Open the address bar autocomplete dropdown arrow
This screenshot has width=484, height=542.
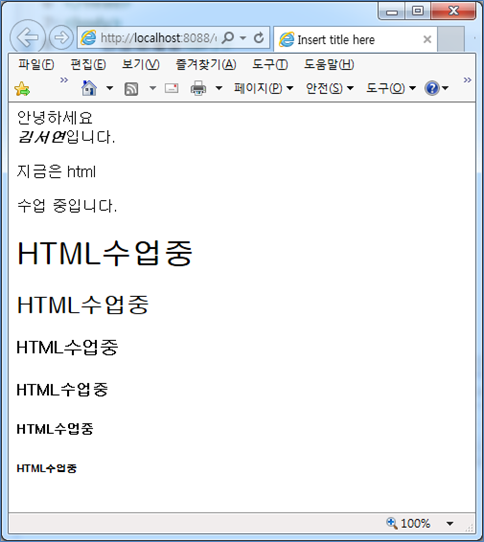[243, 38]
